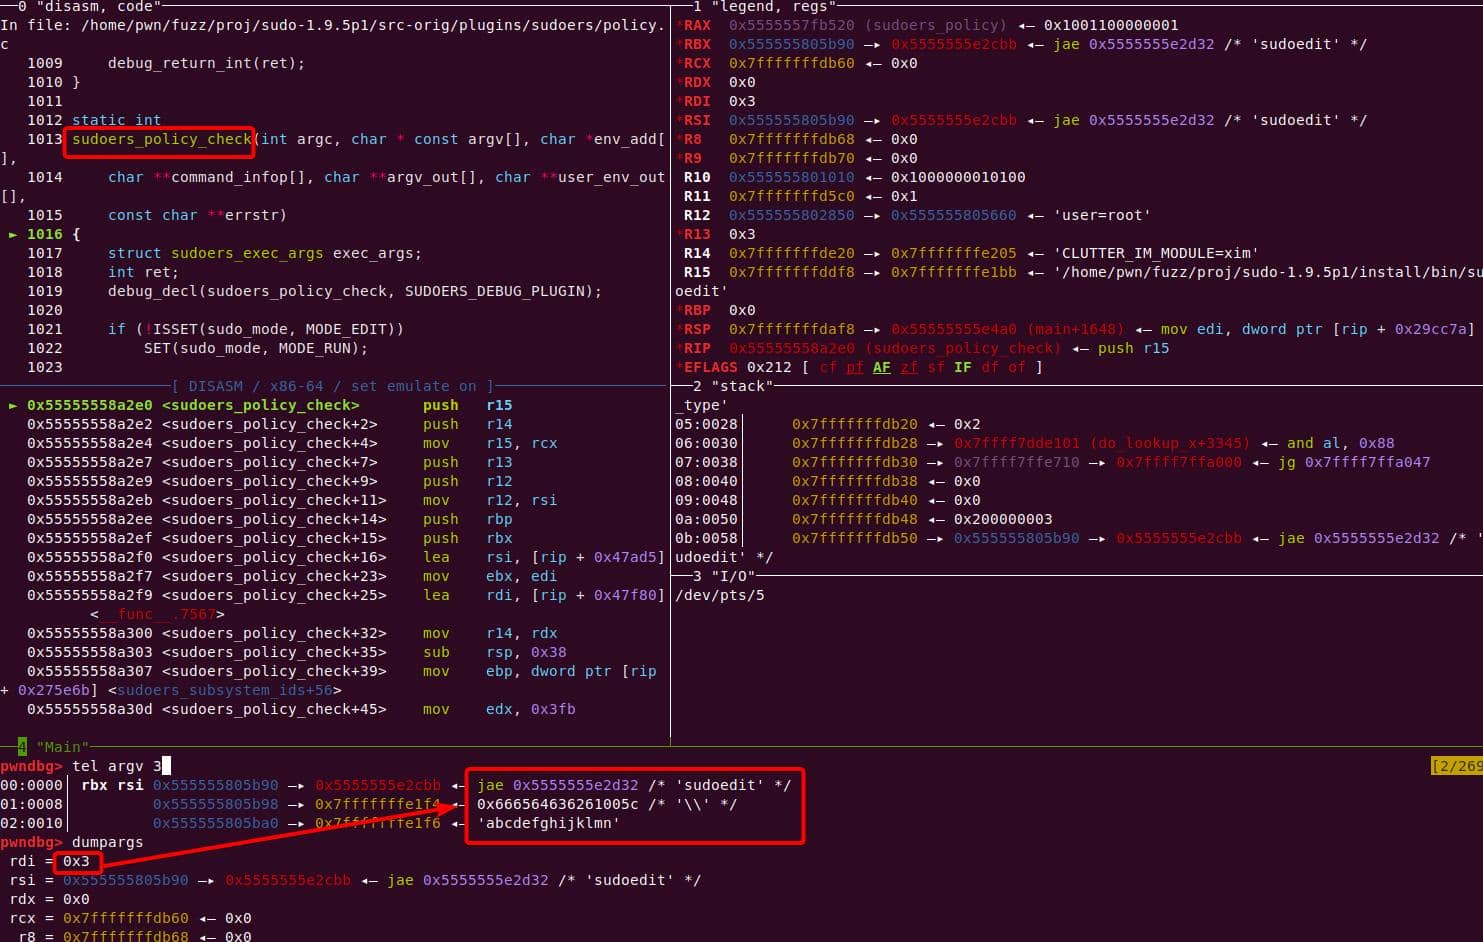This screenshot has width=1483, height=942.
Task: Click the 'abcdefghijklmn' string in telescope output
Action: pyautogui.click(x=548, y=823)
